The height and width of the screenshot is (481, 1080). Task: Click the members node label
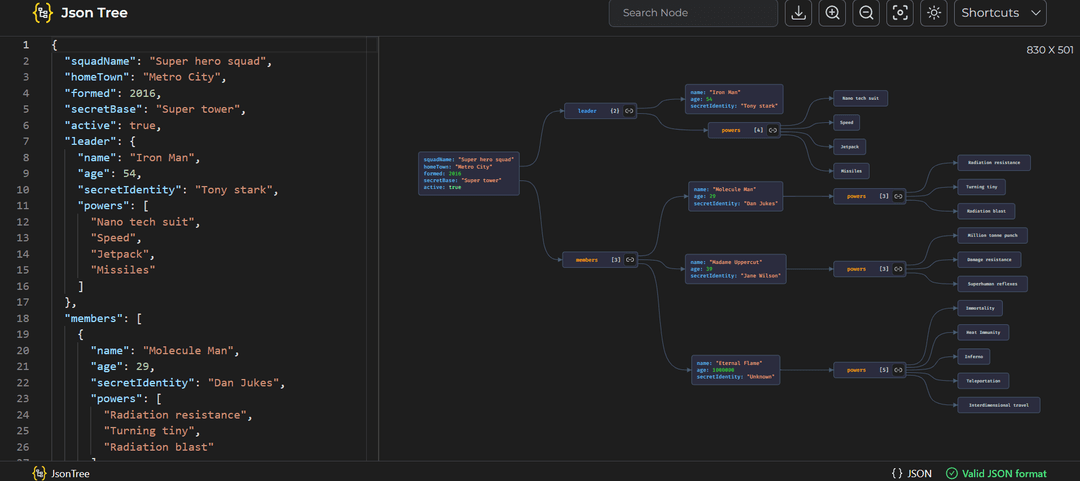(x=587, y=260)
